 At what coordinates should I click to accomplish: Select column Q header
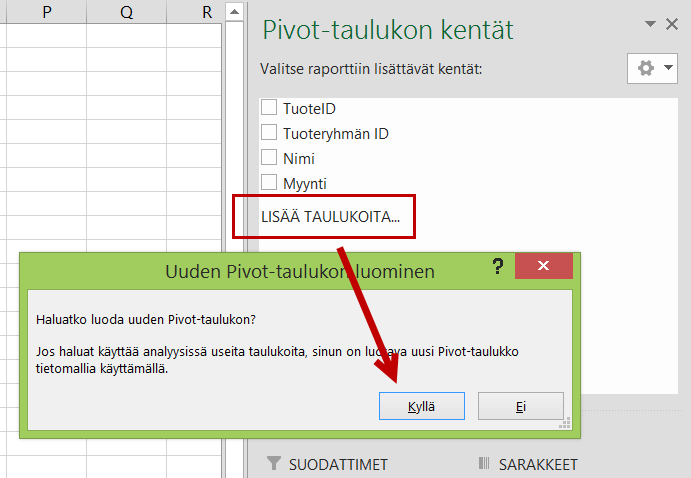[126, 12]
